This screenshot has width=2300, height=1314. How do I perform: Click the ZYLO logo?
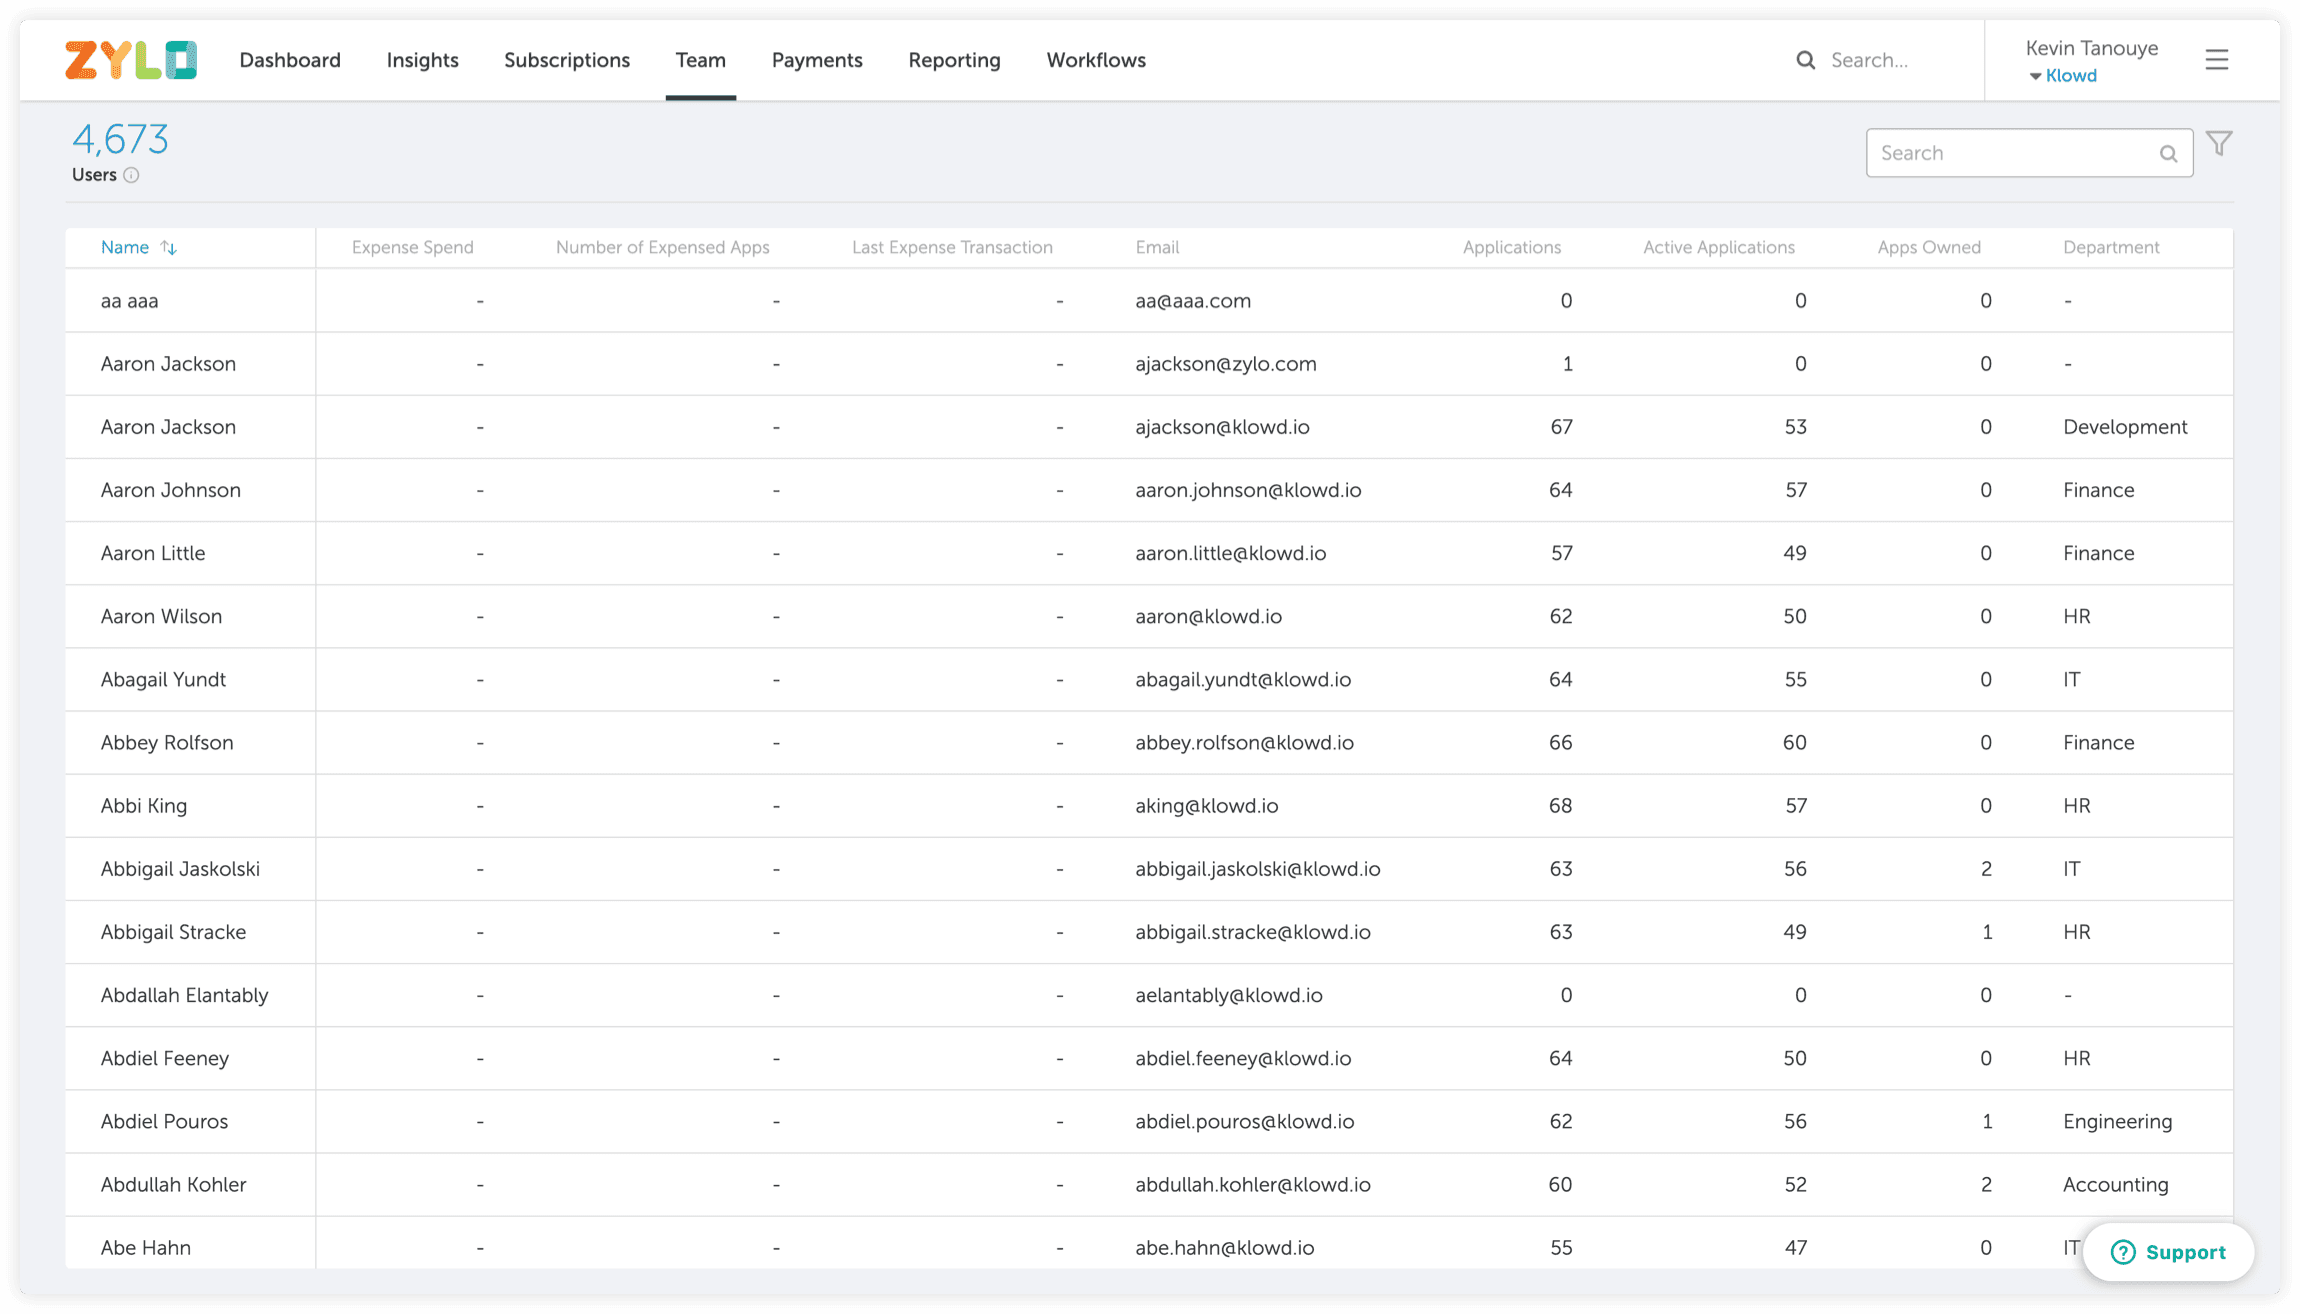[x=131, y=60]
